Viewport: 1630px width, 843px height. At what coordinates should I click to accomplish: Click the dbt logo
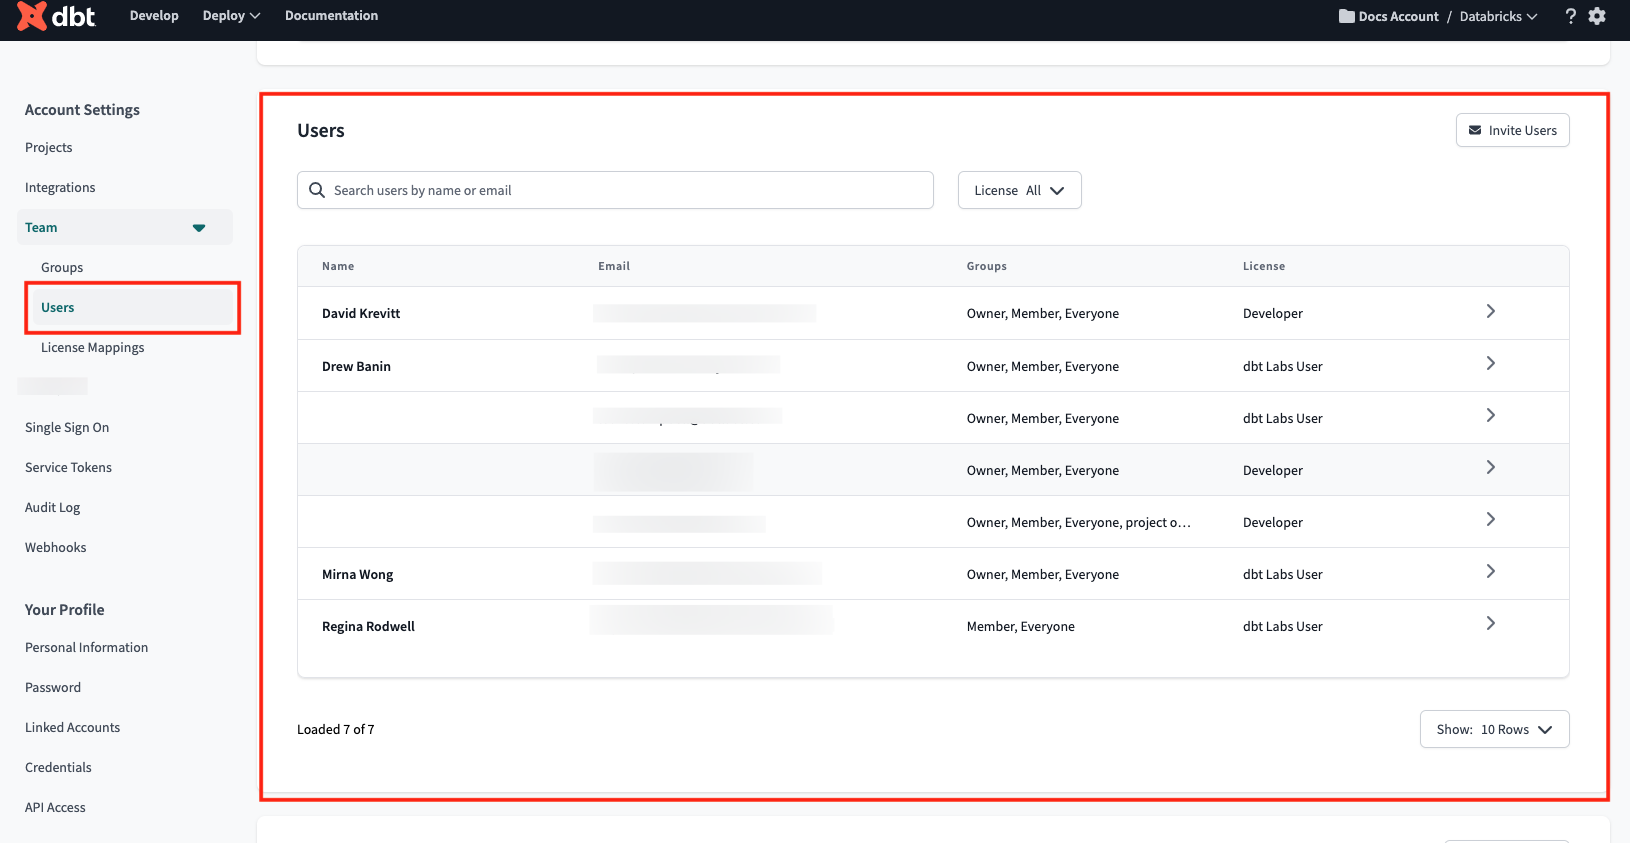click(x=56, y=16)
